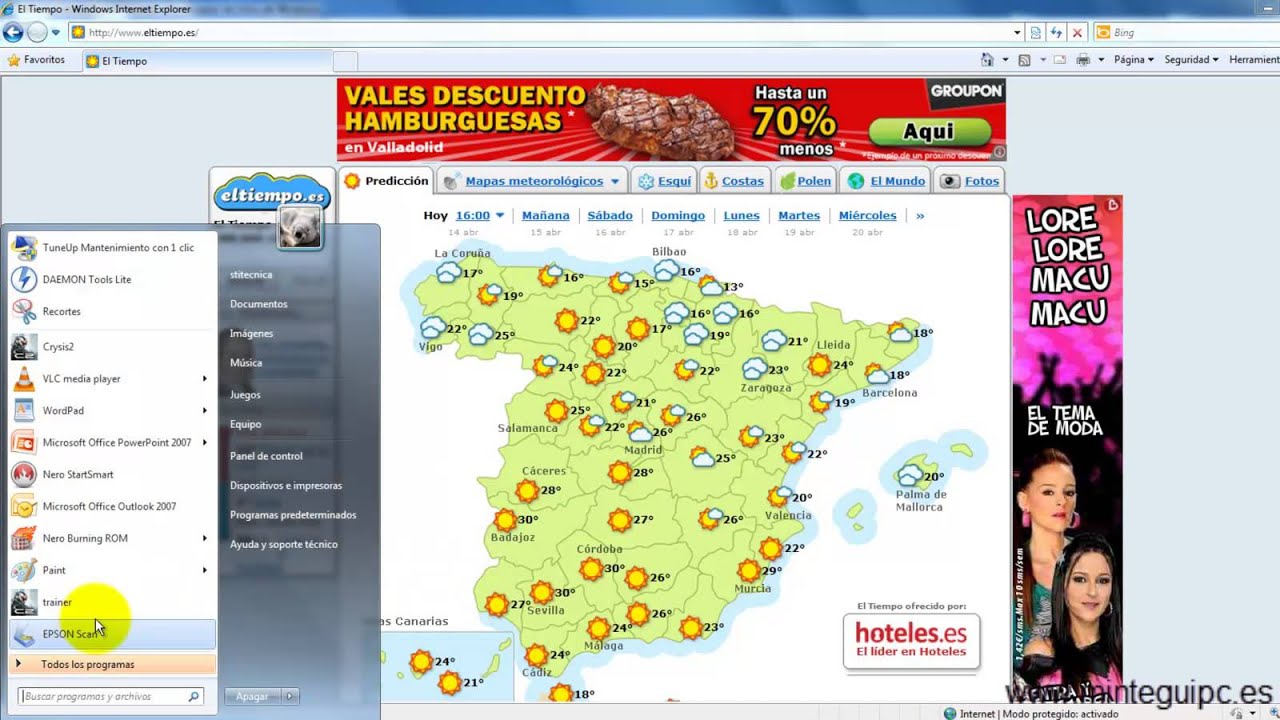Viewport: 1280px width, 720px height.
Task: Click the RSS feeds icon
Action: click(1024, 60)
